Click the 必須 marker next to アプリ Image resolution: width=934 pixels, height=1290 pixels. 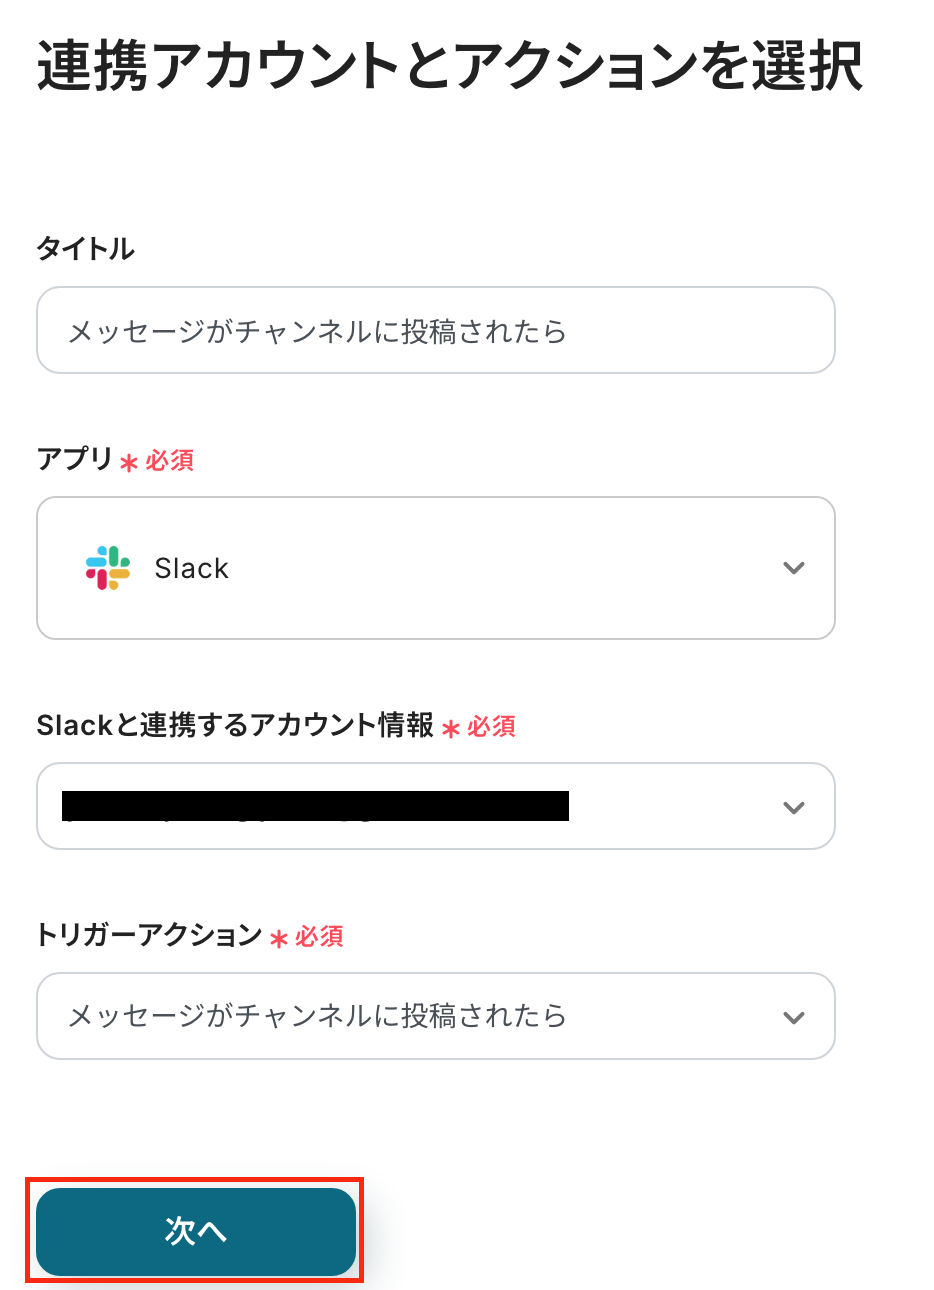point(170,461)
